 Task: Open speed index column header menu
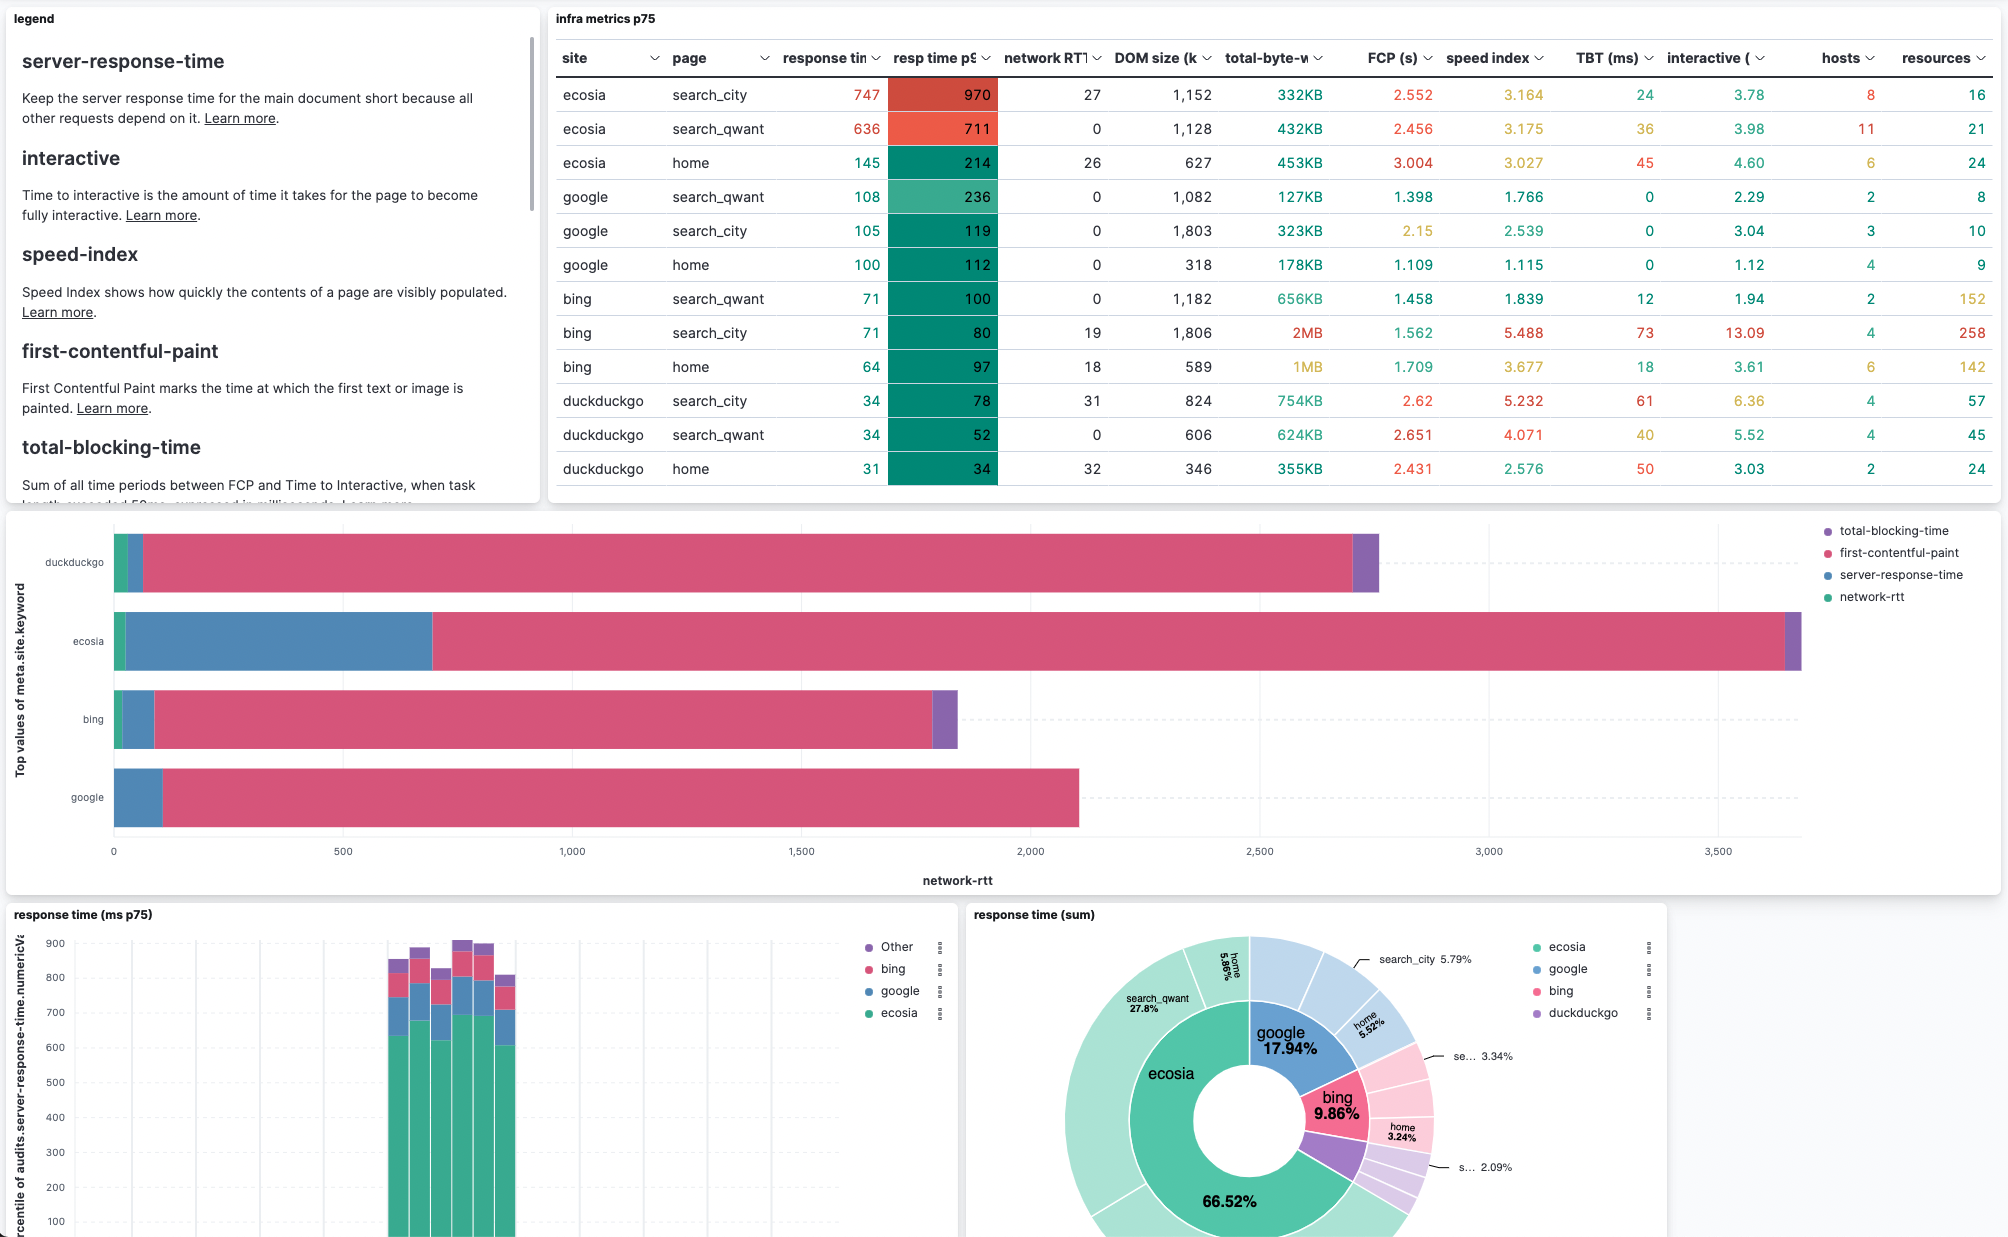(1539, 58)
